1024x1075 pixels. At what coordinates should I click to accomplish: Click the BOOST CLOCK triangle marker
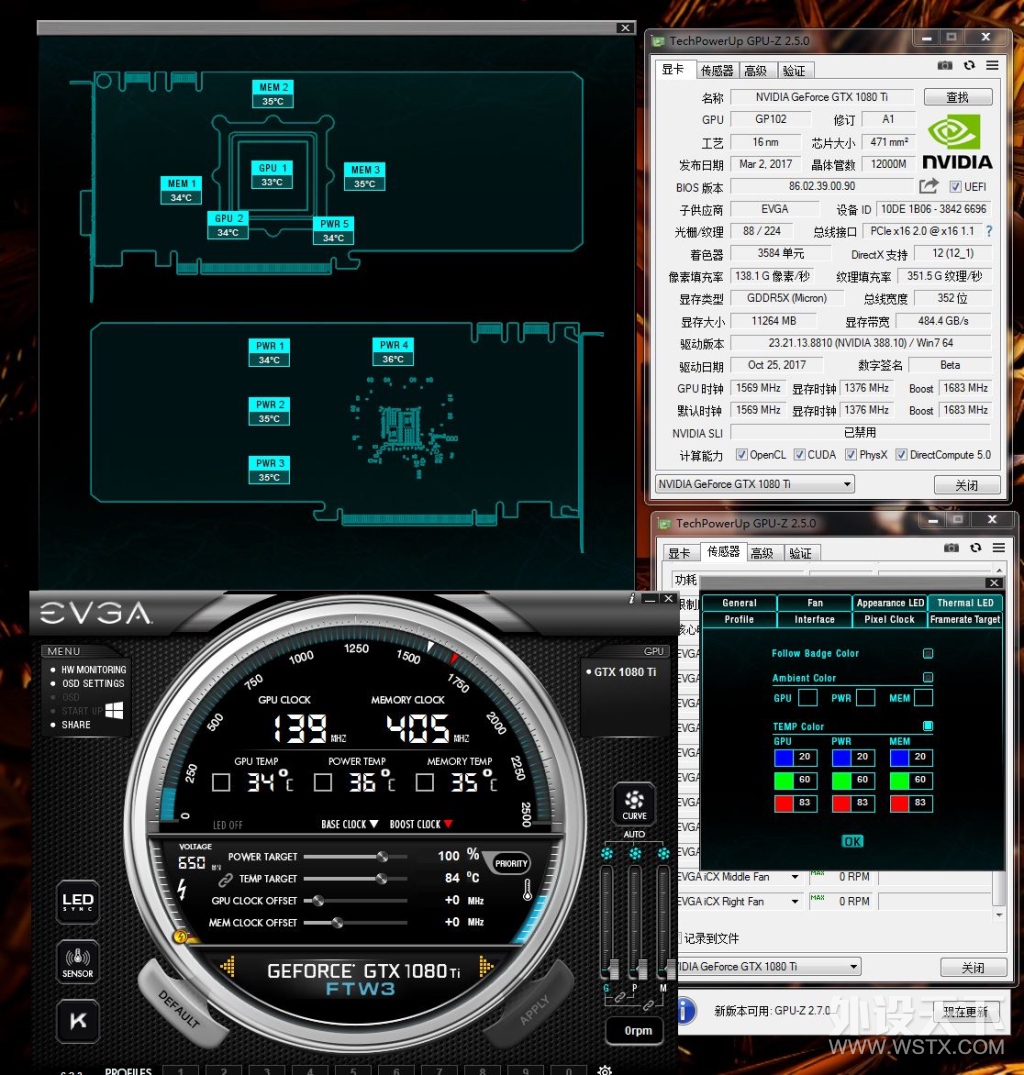click(x=448, y=824)
